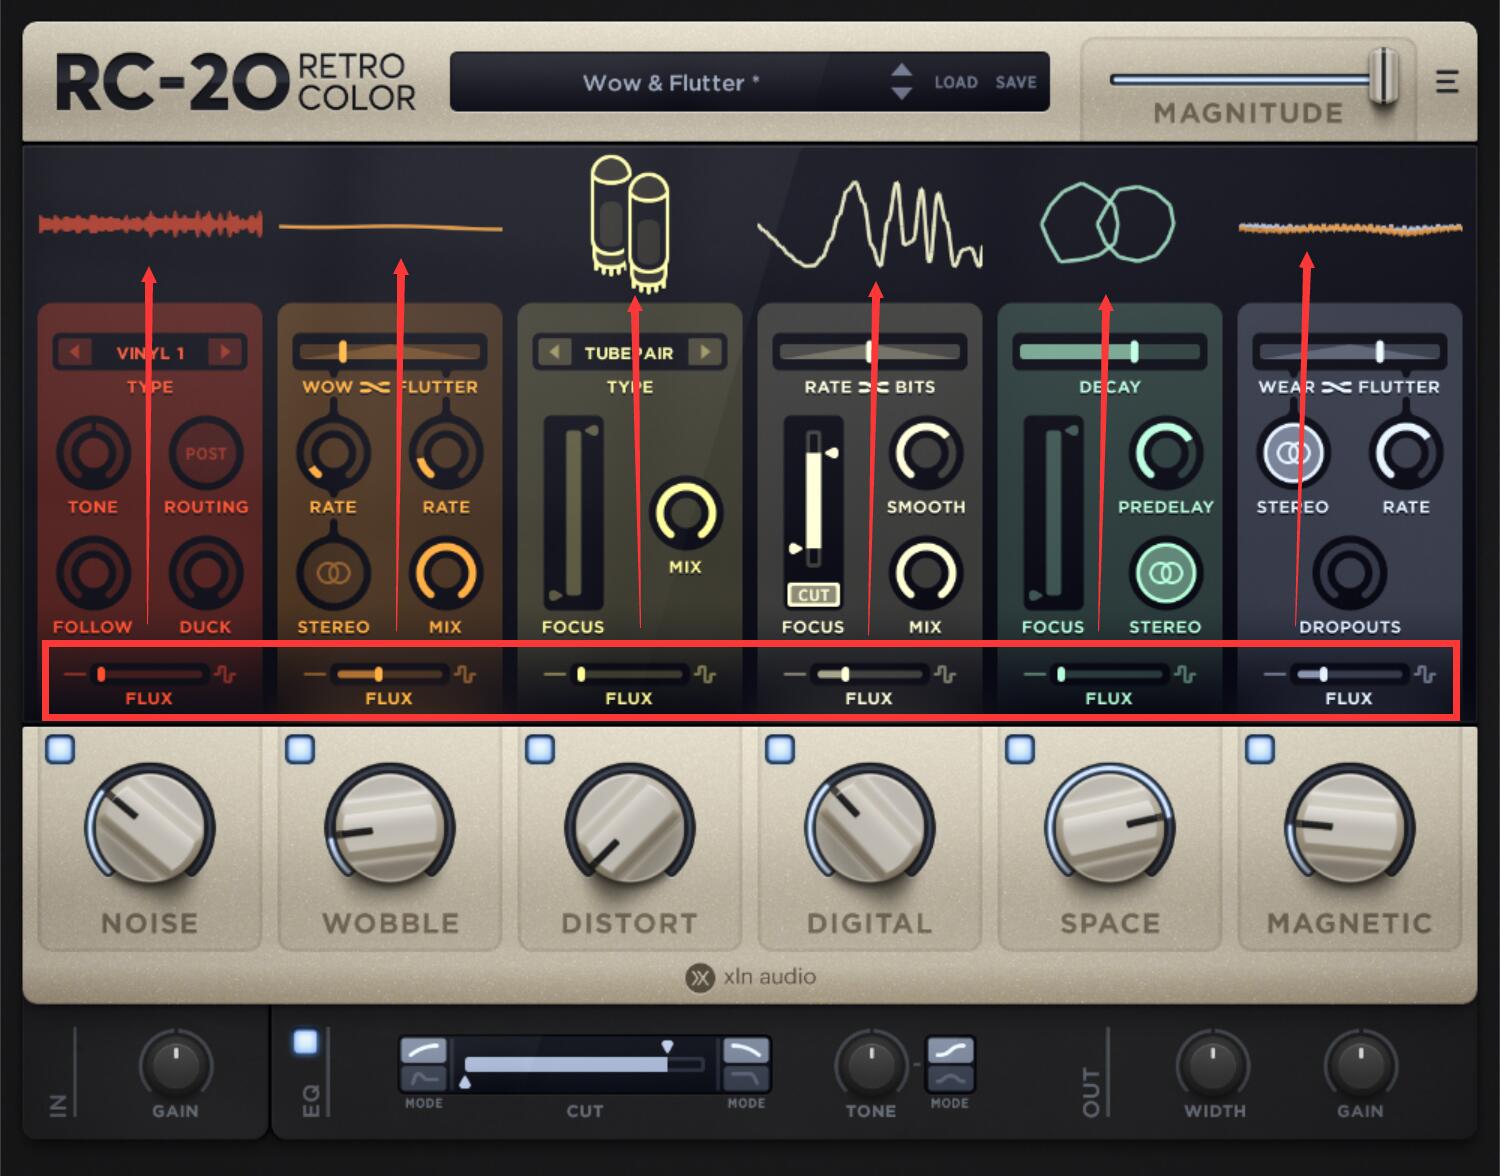Click the large DIGITAL amount knob

pos(870,828)
